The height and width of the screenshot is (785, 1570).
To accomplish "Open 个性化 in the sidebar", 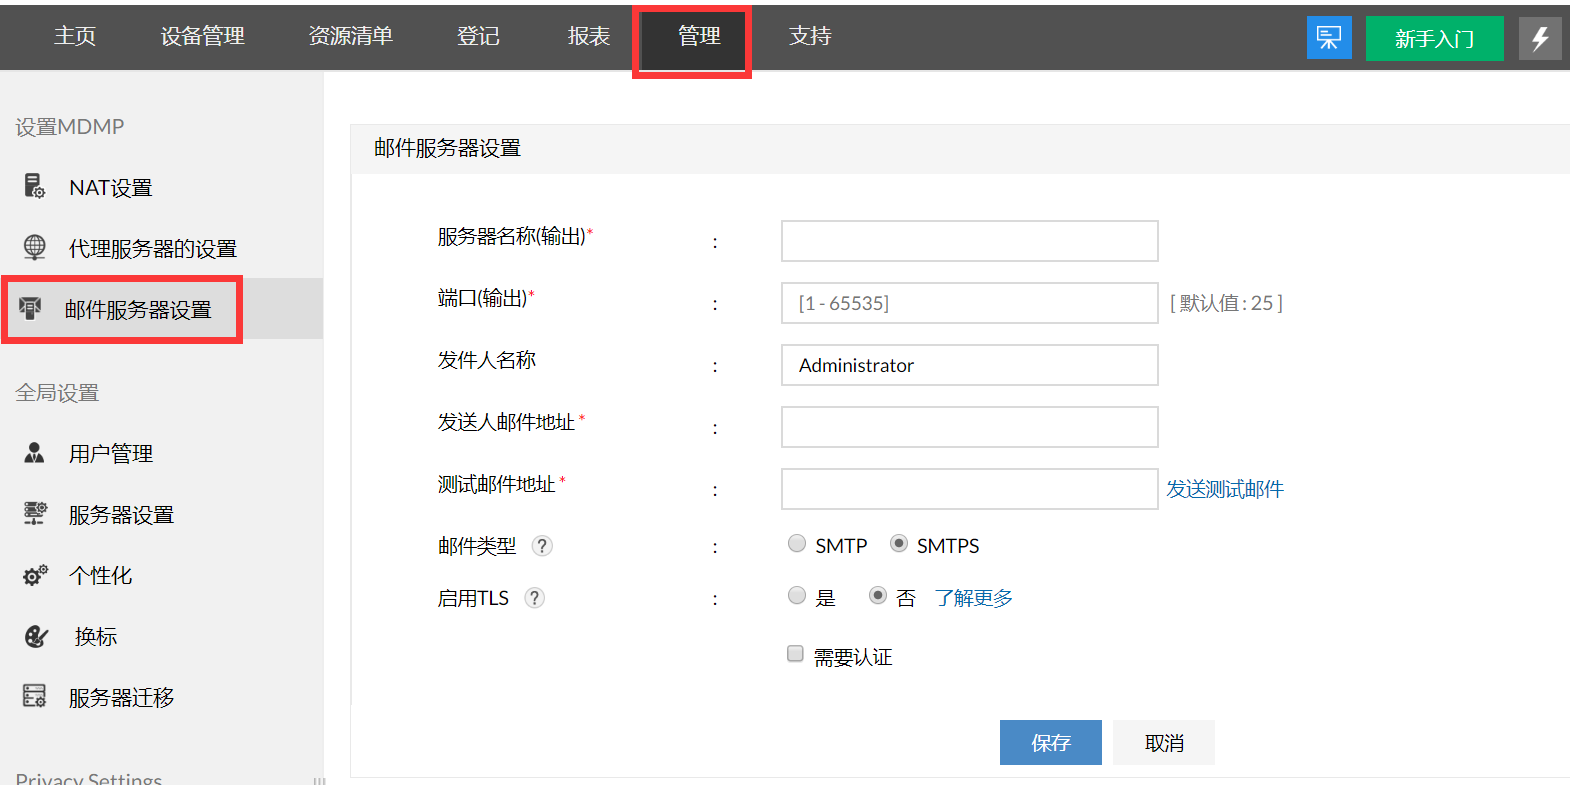I will (100, 575).
